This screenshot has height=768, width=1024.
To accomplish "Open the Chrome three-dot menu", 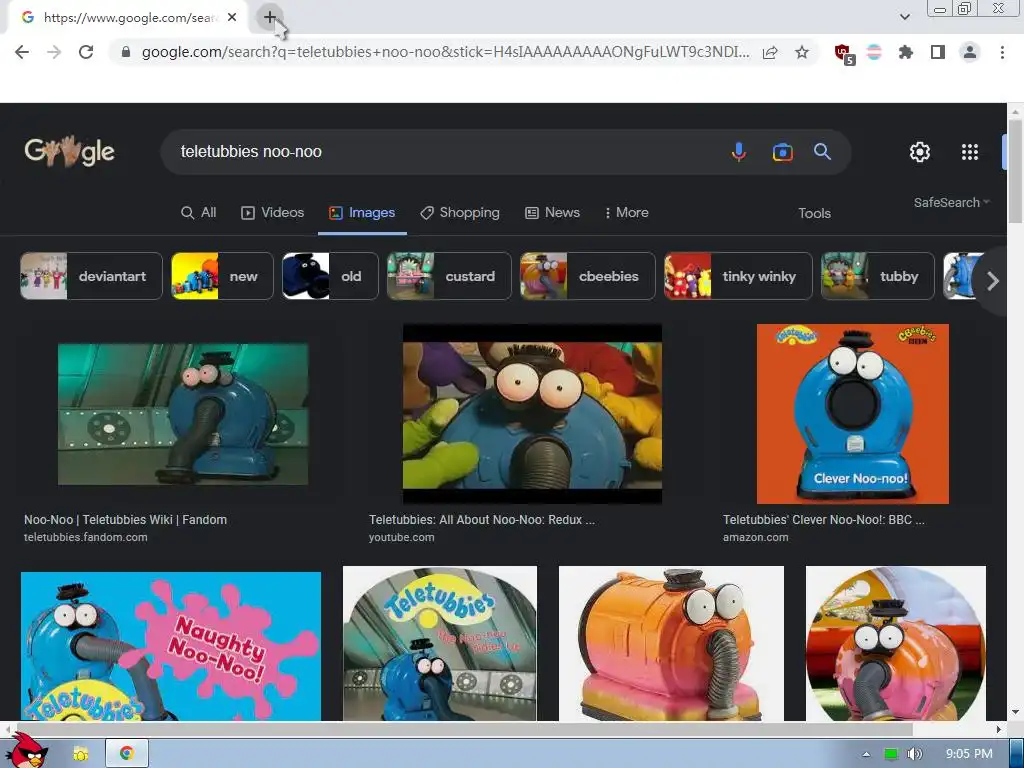I will (x=1002, y=52).
